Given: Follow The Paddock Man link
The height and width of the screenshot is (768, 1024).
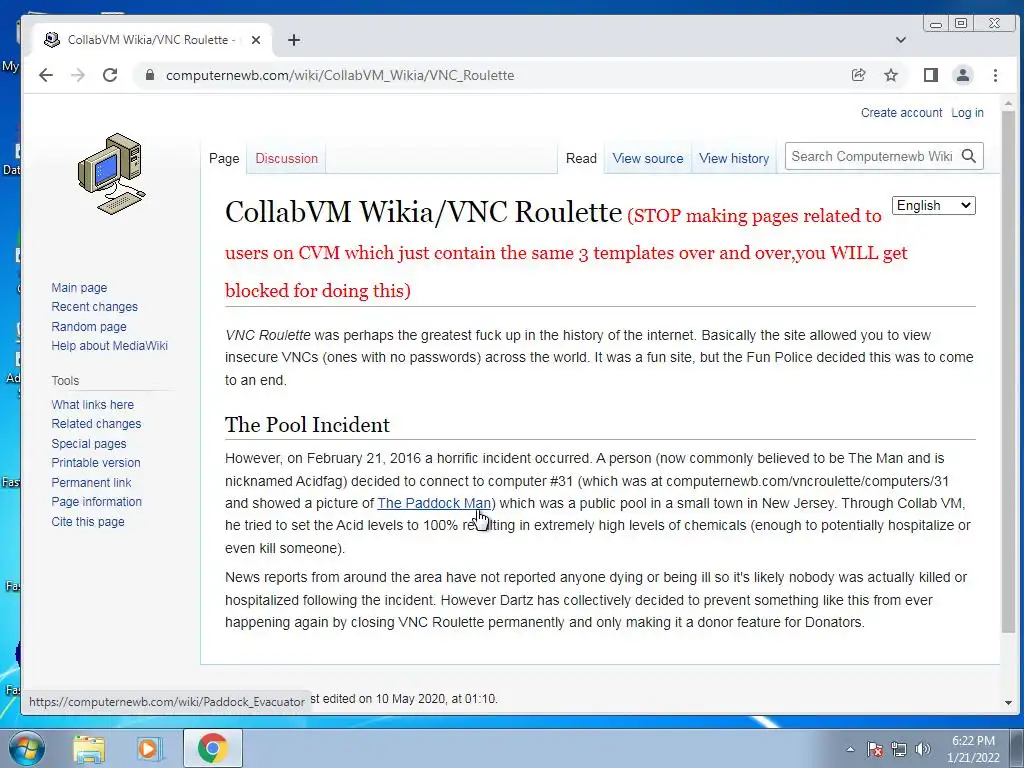Looking at the screenshot, I should 434,503.
